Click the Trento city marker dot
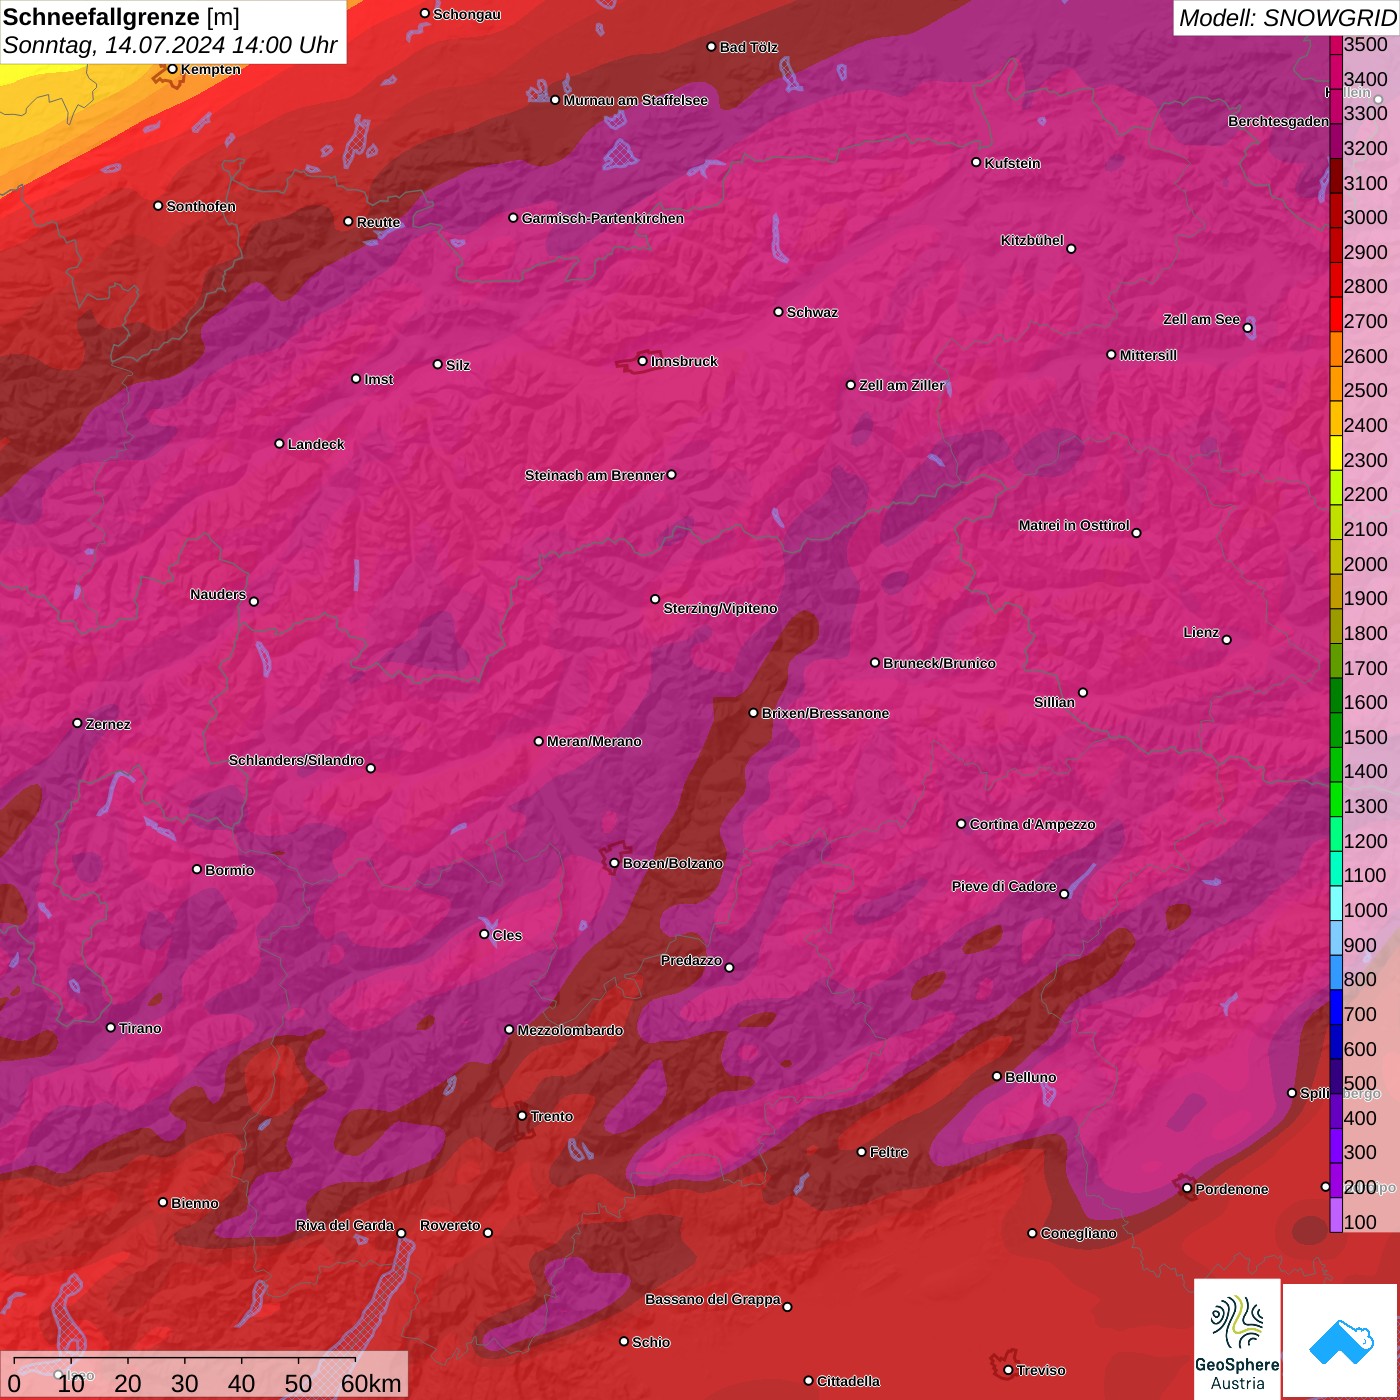 522,1116
